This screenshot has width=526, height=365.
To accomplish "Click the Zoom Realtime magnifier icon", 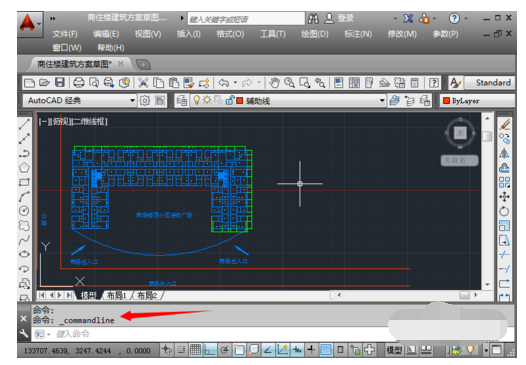I will pos(290,83).
